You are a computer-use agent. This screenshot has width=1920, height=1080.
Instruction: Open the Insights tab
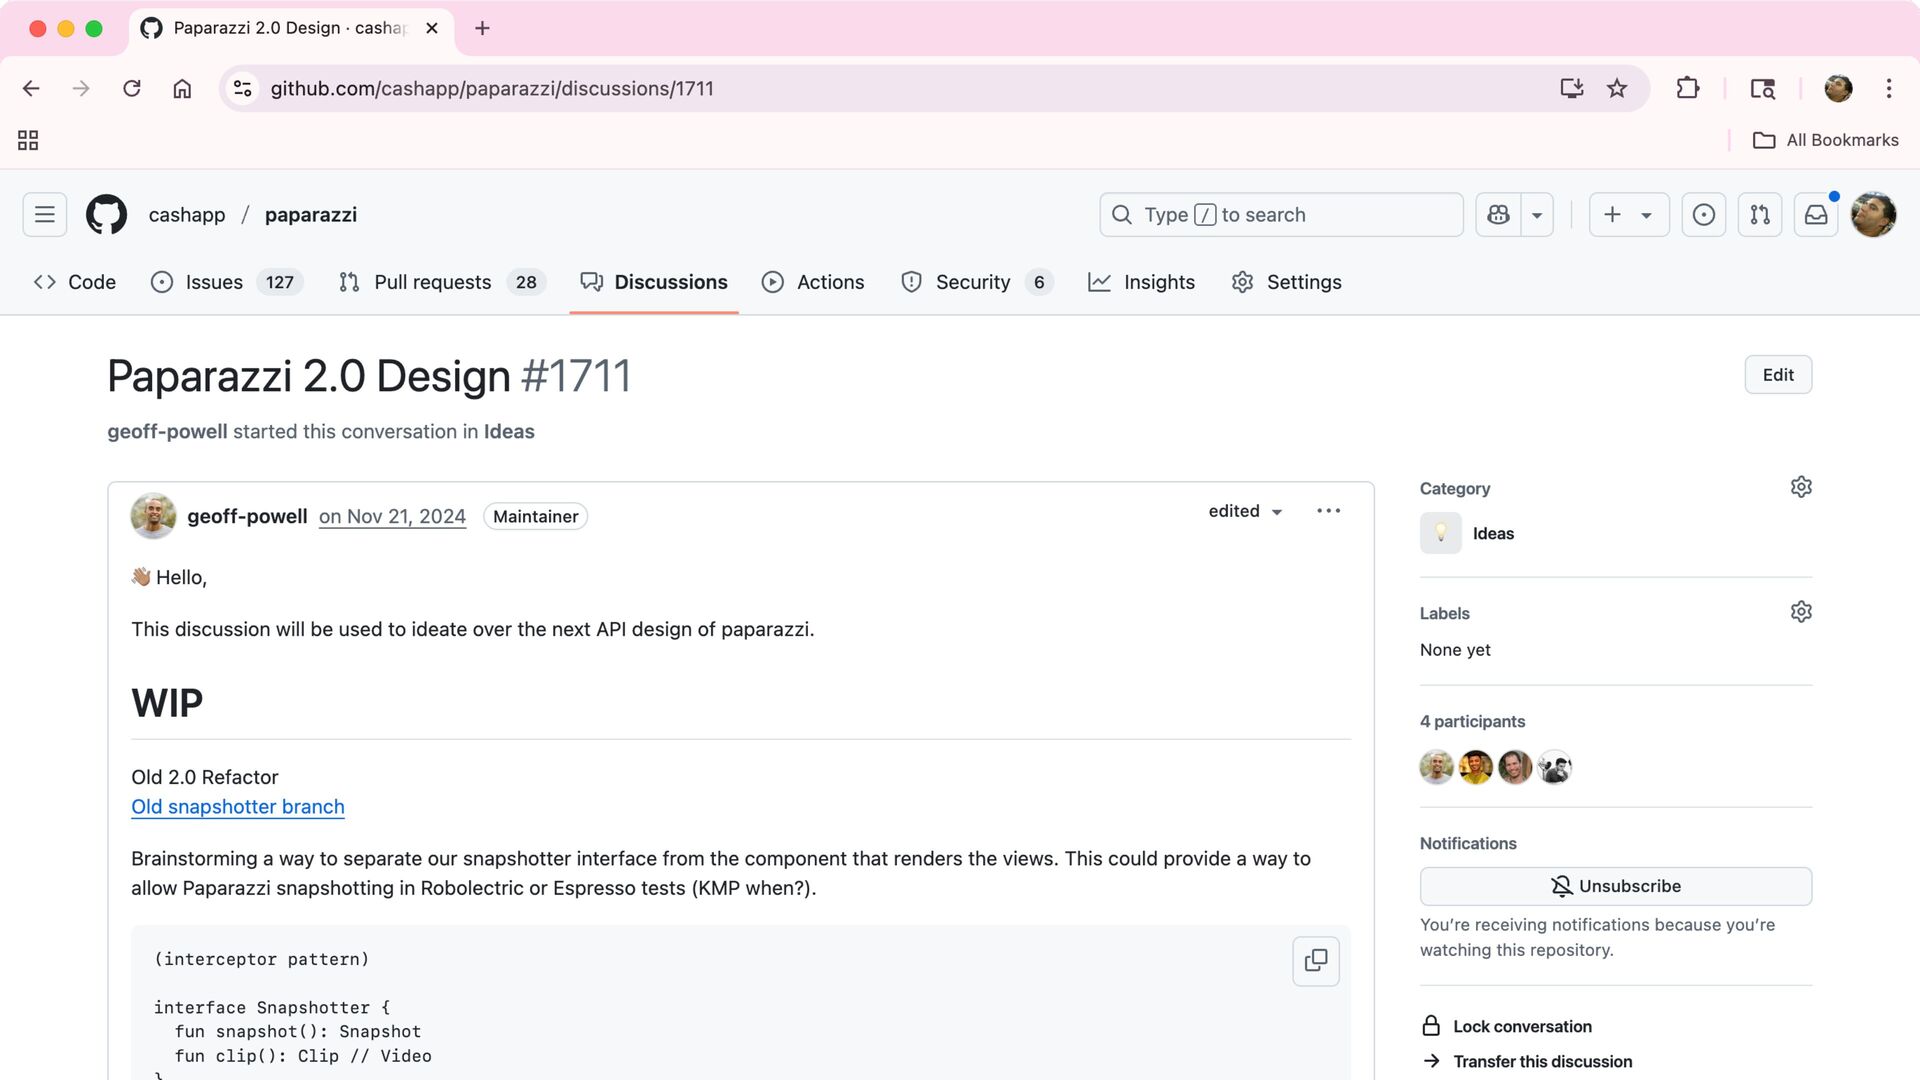pos(1141,282)
